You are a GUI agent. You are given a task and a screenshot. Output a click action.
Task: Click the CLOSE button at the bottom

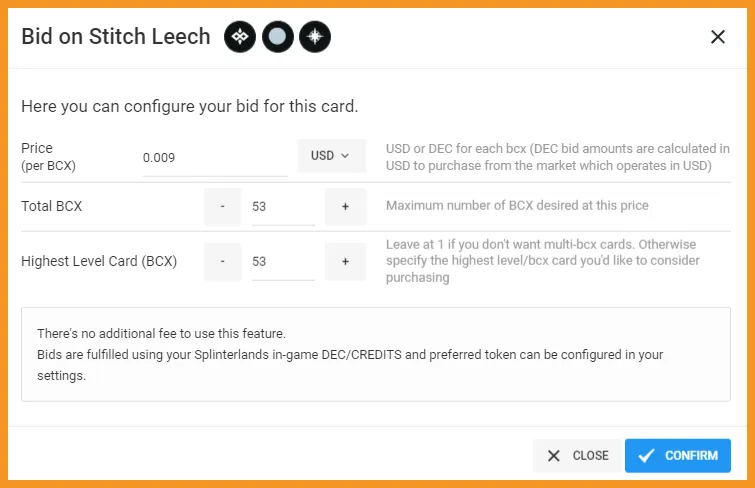click(578, 455)
